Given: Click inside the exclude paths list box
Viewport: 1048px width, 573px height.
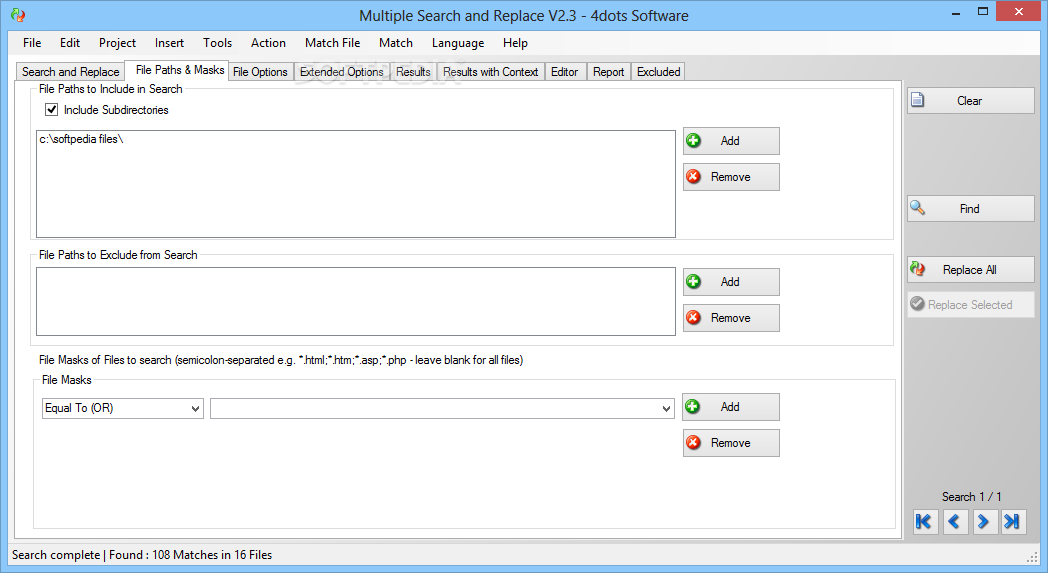Looking at the screenshot, I should [356, 302].
